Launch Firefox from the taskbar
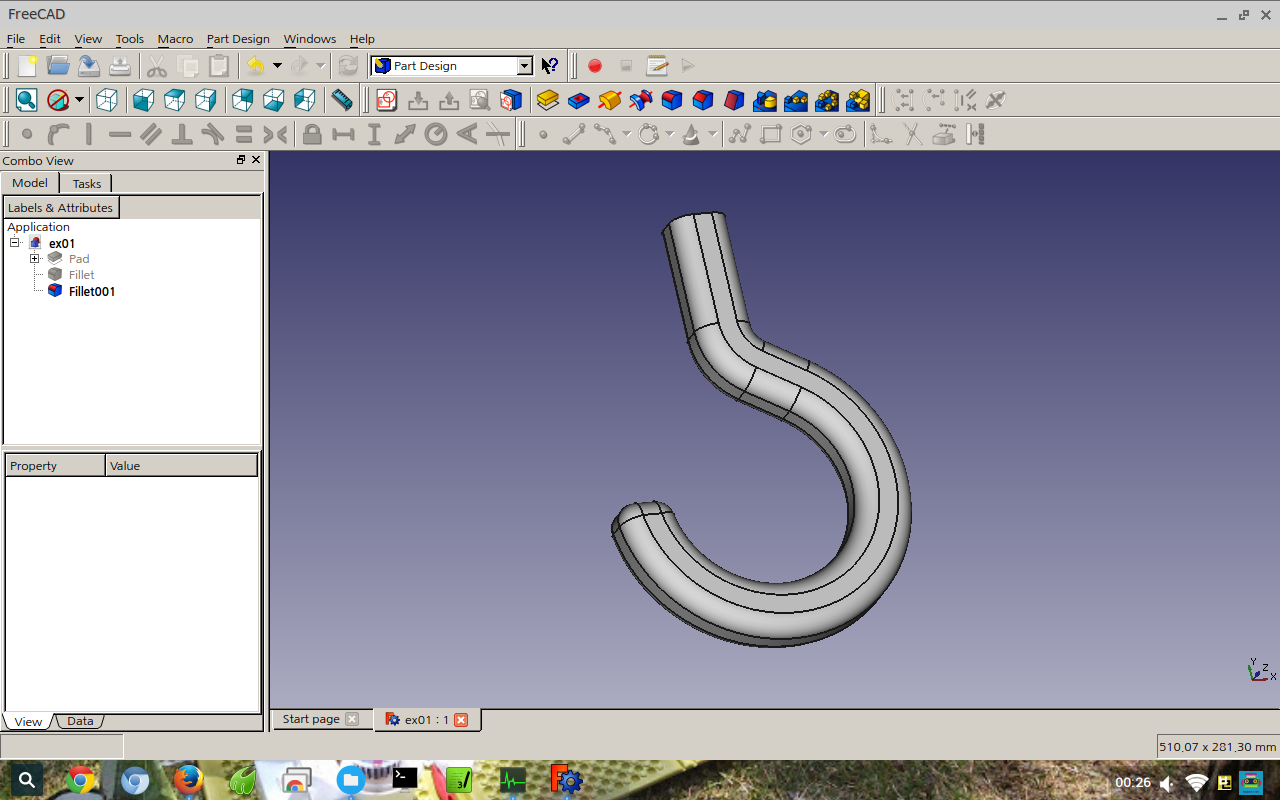 [x=188, y=780]
